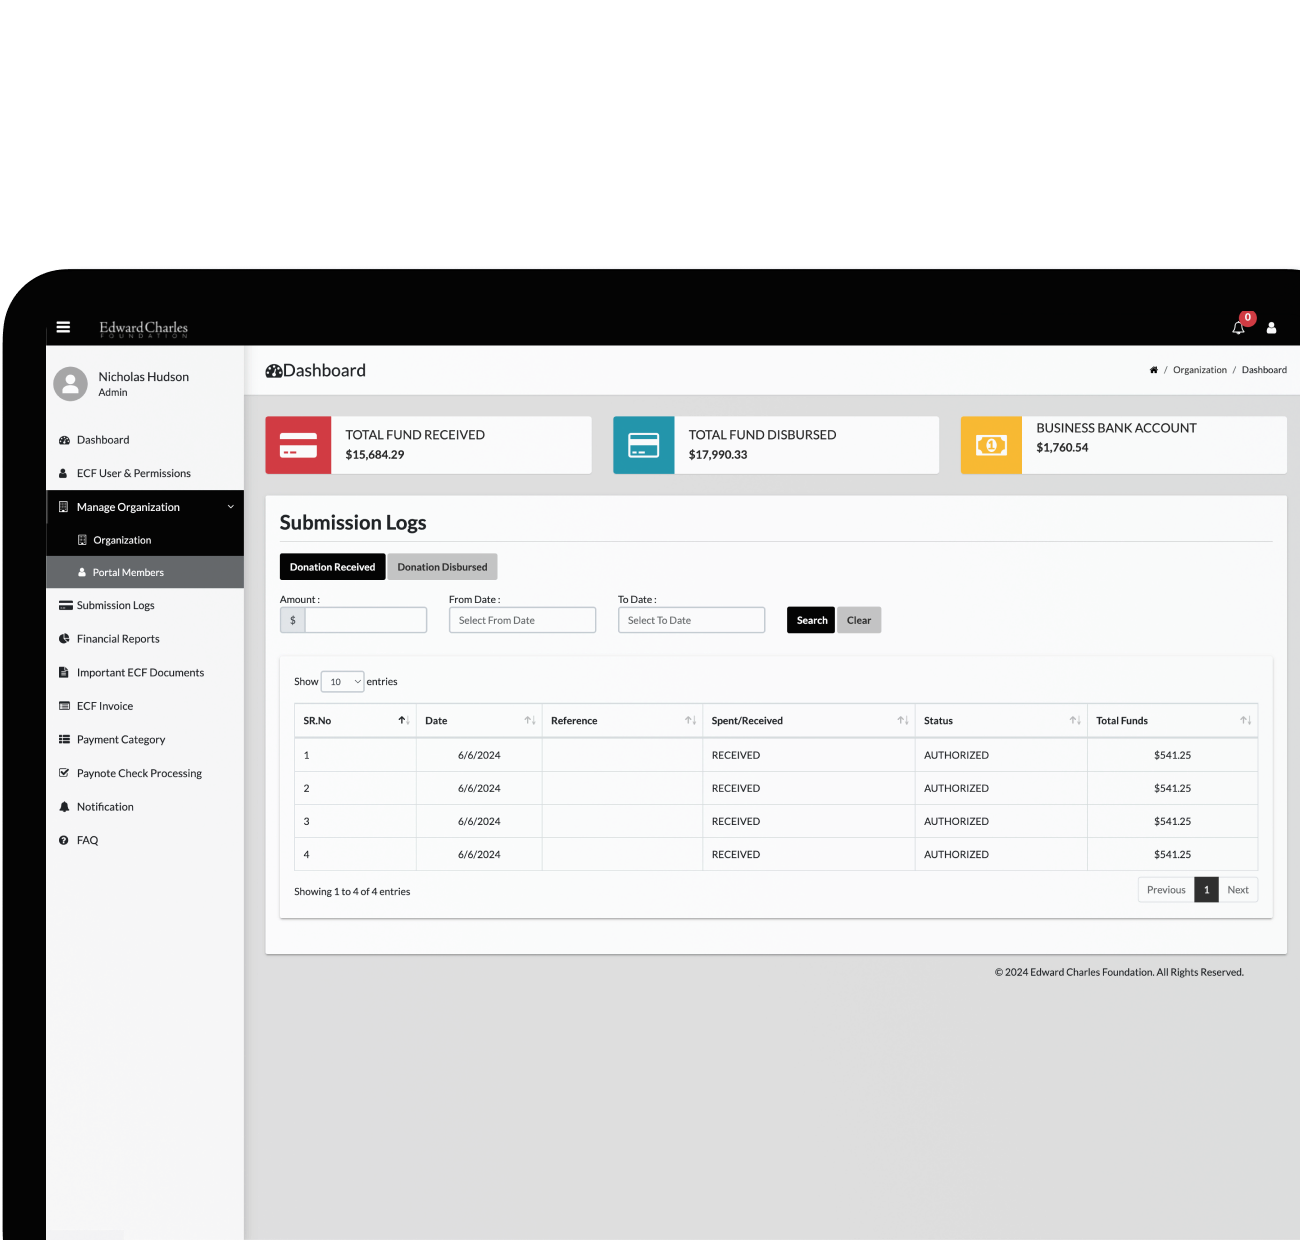Click the red Total Fund Received card icon

coord(298,444)
